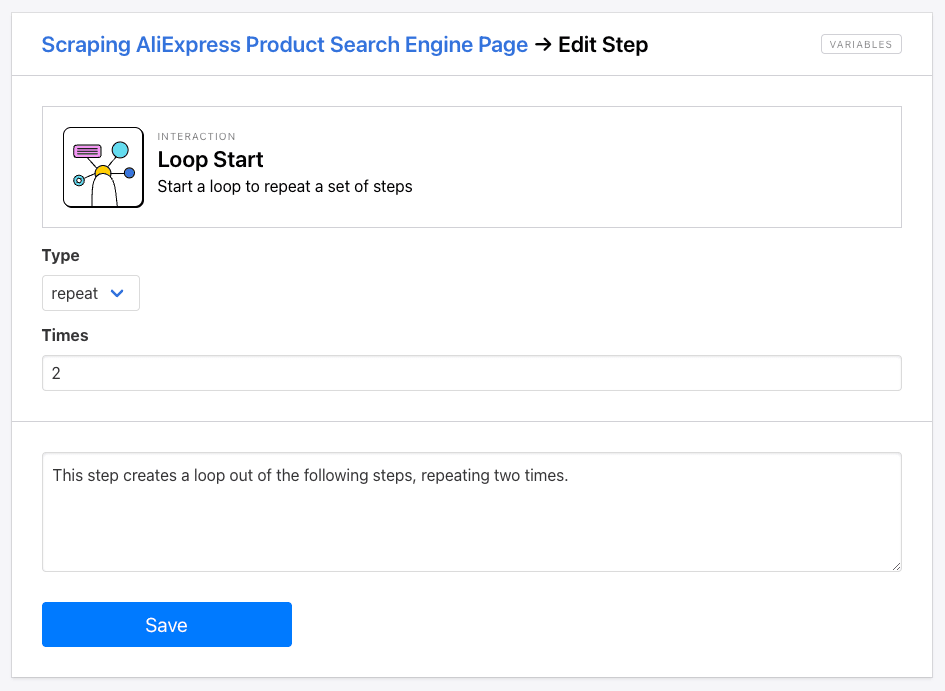The image size is (945, 691).
Task: Click the 'Times' field label
Action: [65, 336]
